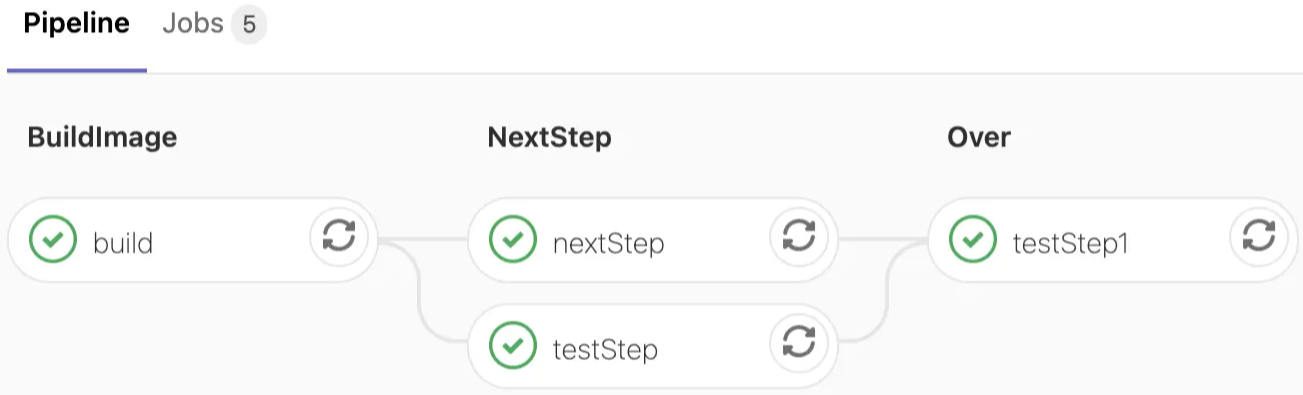Open the nextStep job name link

click(x=608, y=242)
